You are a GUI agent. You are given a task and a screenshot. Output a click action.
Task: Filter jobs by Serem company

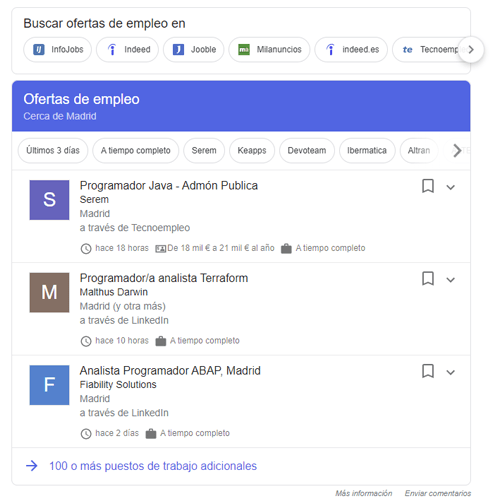click(204, 151)
